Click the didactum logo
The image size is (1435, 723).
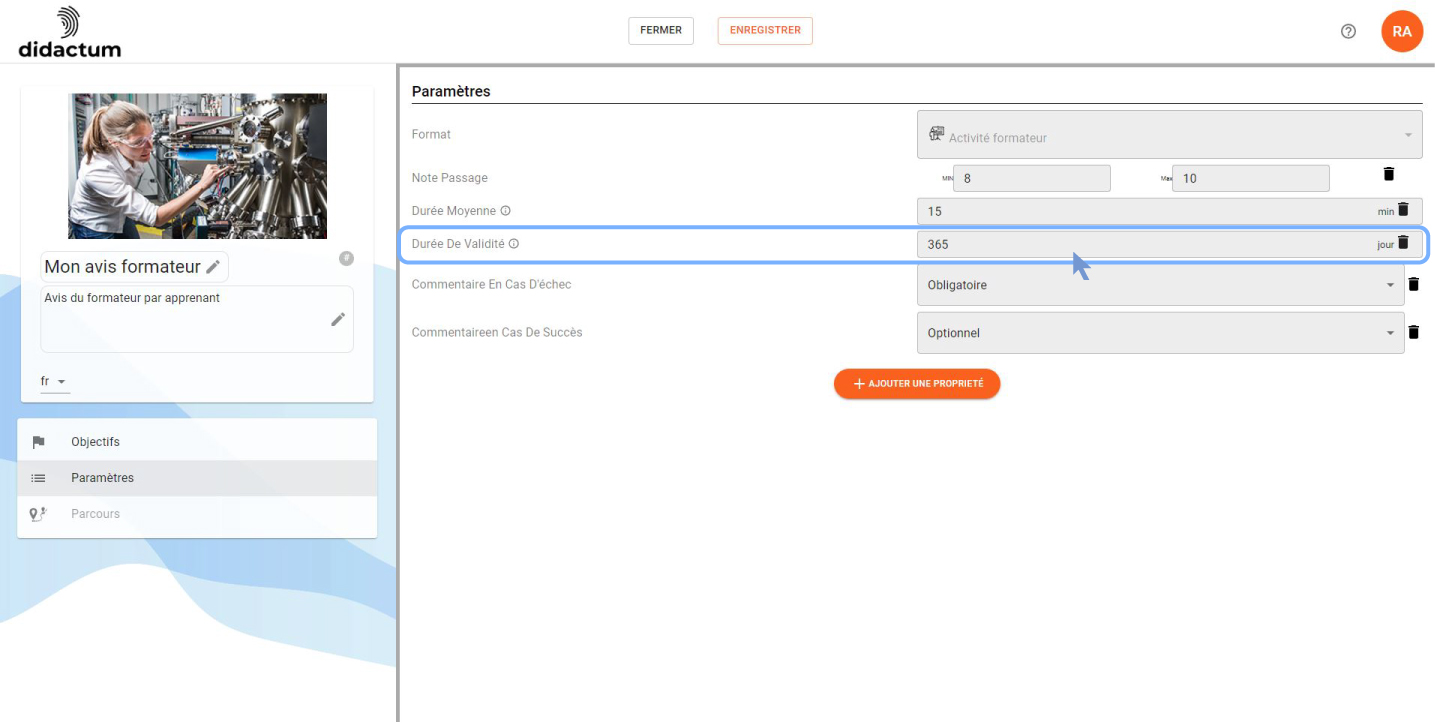pyautogui.click(x=69, y=31)
